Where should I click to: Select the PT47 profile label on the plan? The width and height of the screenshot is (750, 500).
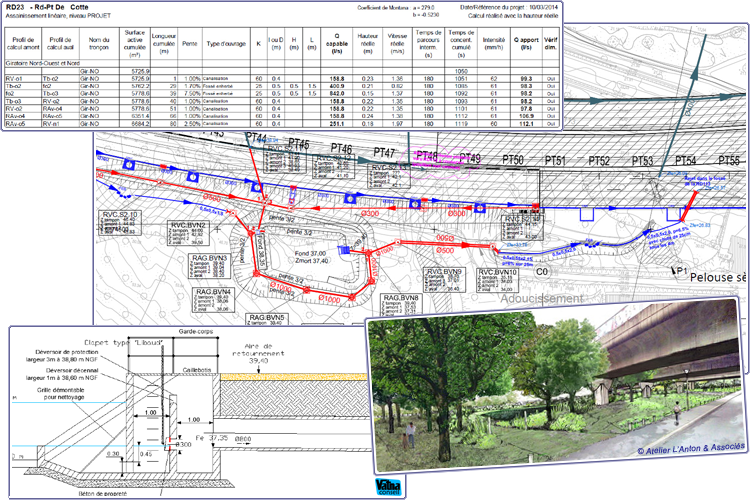coord(384,153)
